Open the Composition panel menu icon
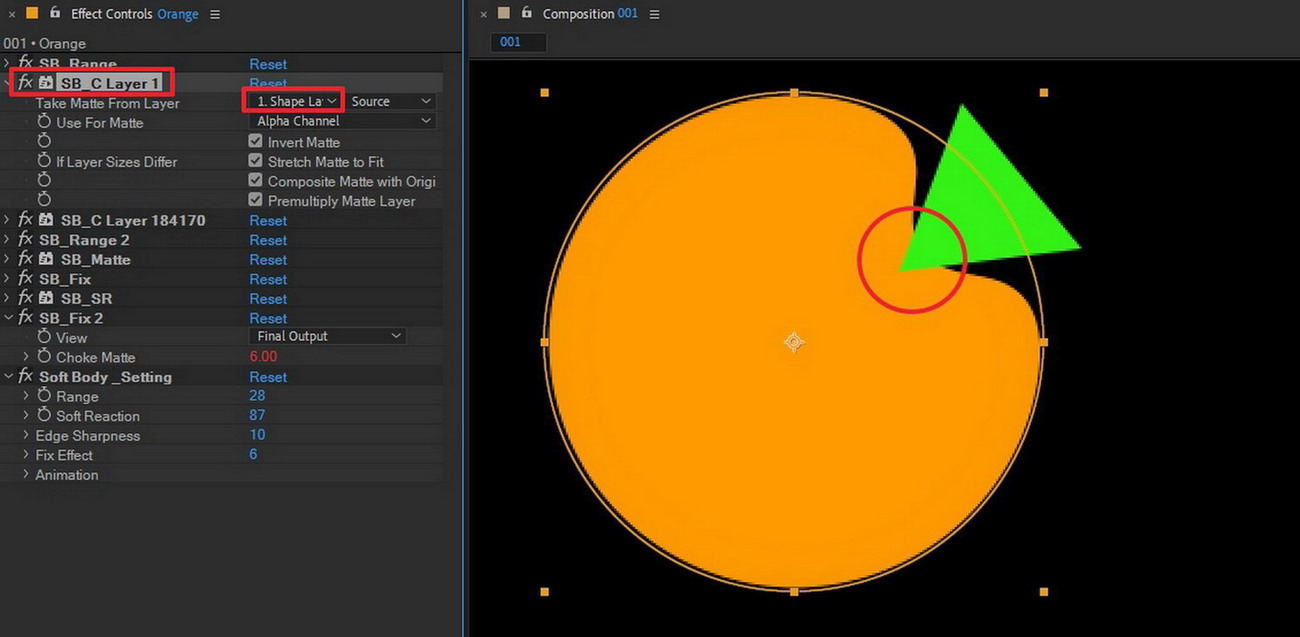1300x637 pixels. point(654,14)
